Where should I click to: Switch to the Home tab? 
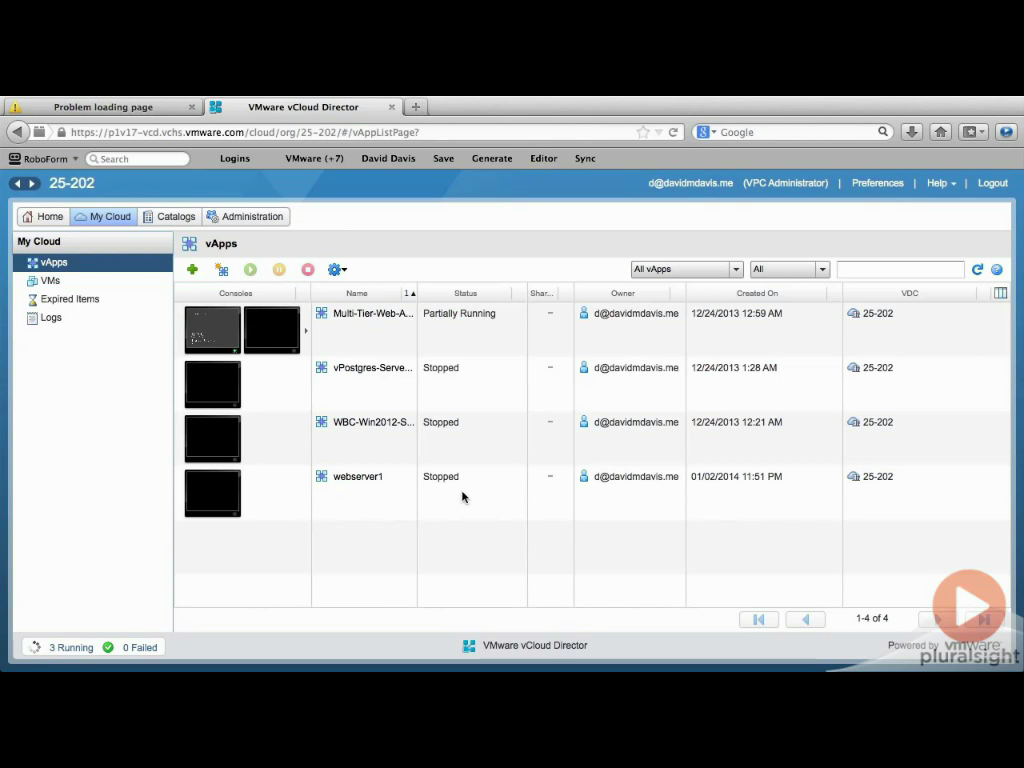coord(43,216)
